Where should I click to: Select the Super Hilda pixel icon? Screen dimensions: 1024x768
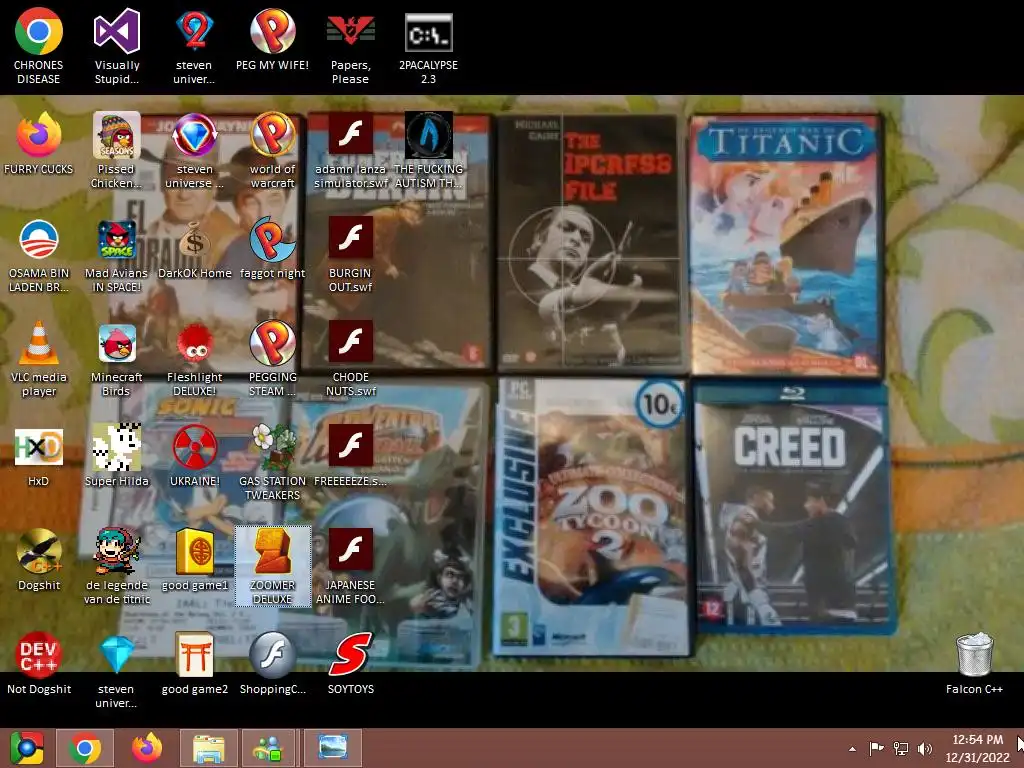click(116, 457)
